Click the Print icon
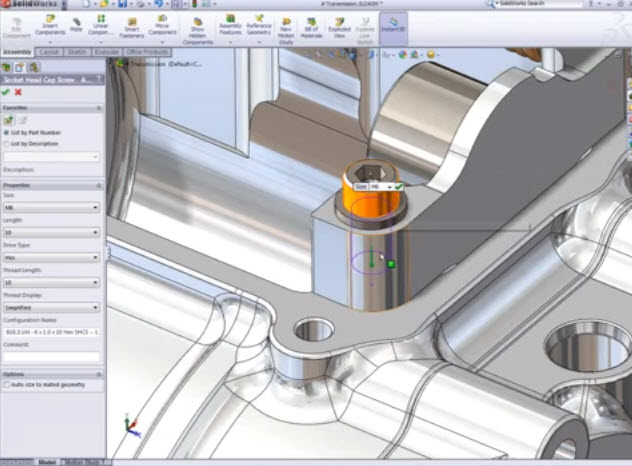The width and height of the screenshot is (632, 466). click(x=140, y=4)
